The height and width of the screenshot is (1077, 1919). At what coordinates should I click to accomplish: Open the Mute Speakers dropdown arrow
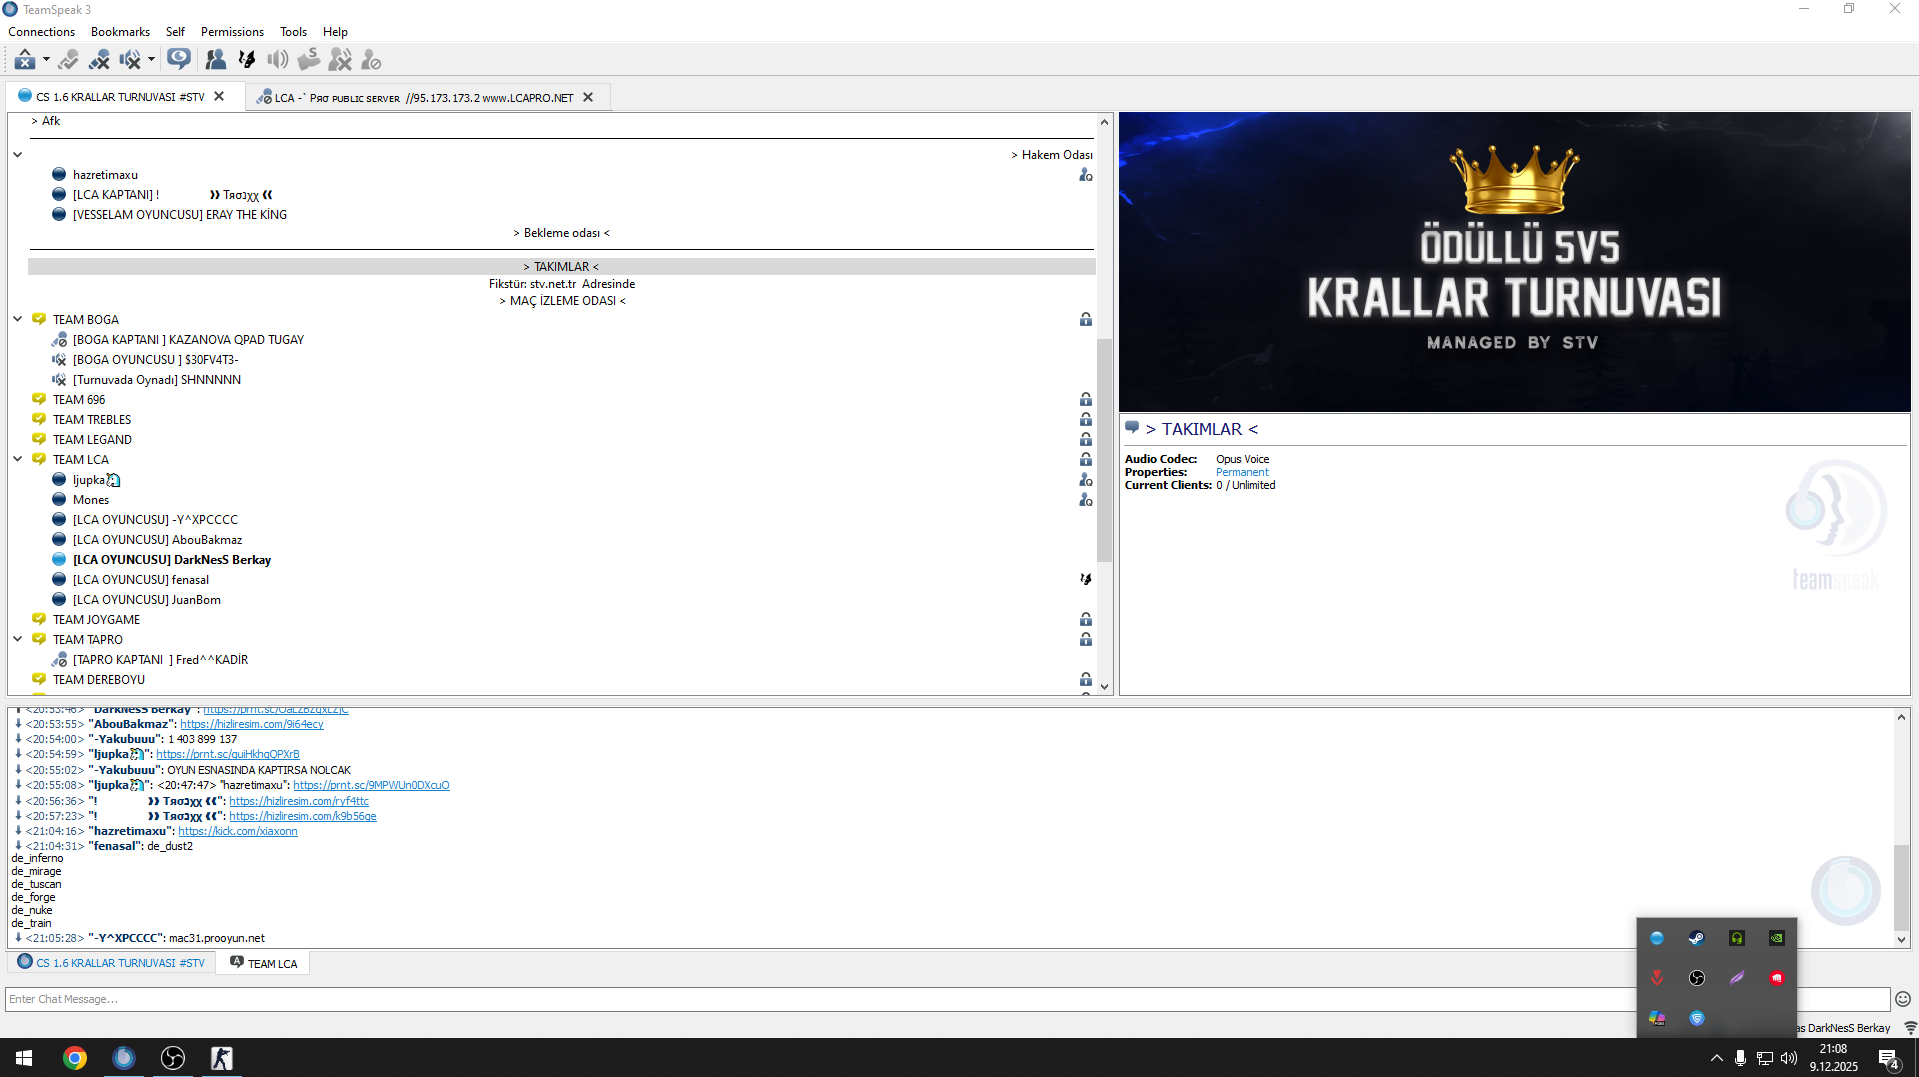pos(151,60)
